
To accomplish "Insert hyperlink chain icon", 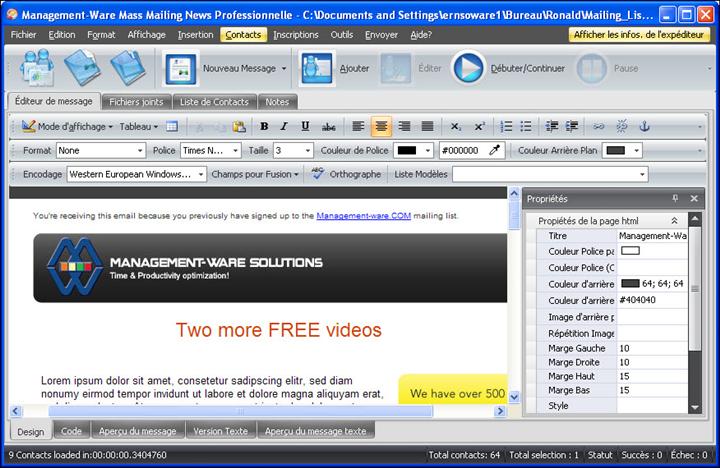I will coord(598,126).
